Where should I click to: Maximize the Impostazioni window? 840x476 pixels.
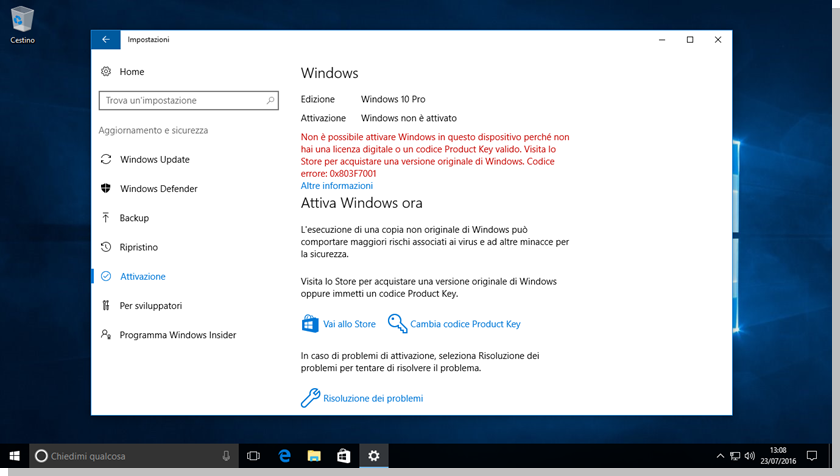[x=690, y=40]
